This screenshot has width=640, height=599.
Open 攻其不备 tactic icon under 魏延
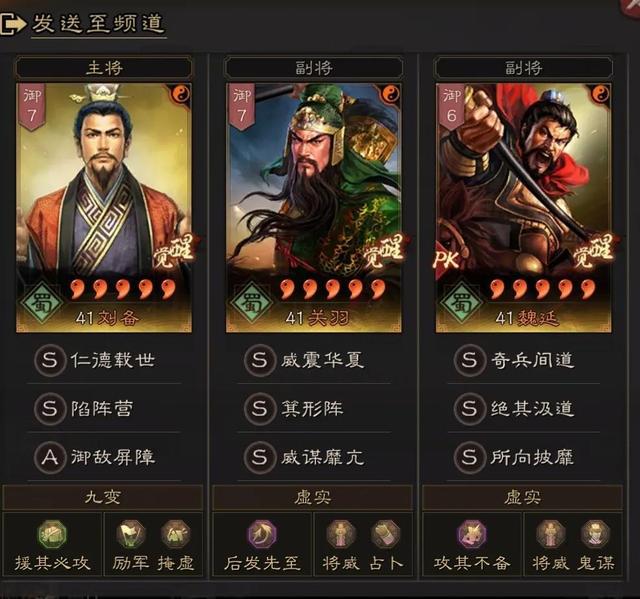(472, 534)
